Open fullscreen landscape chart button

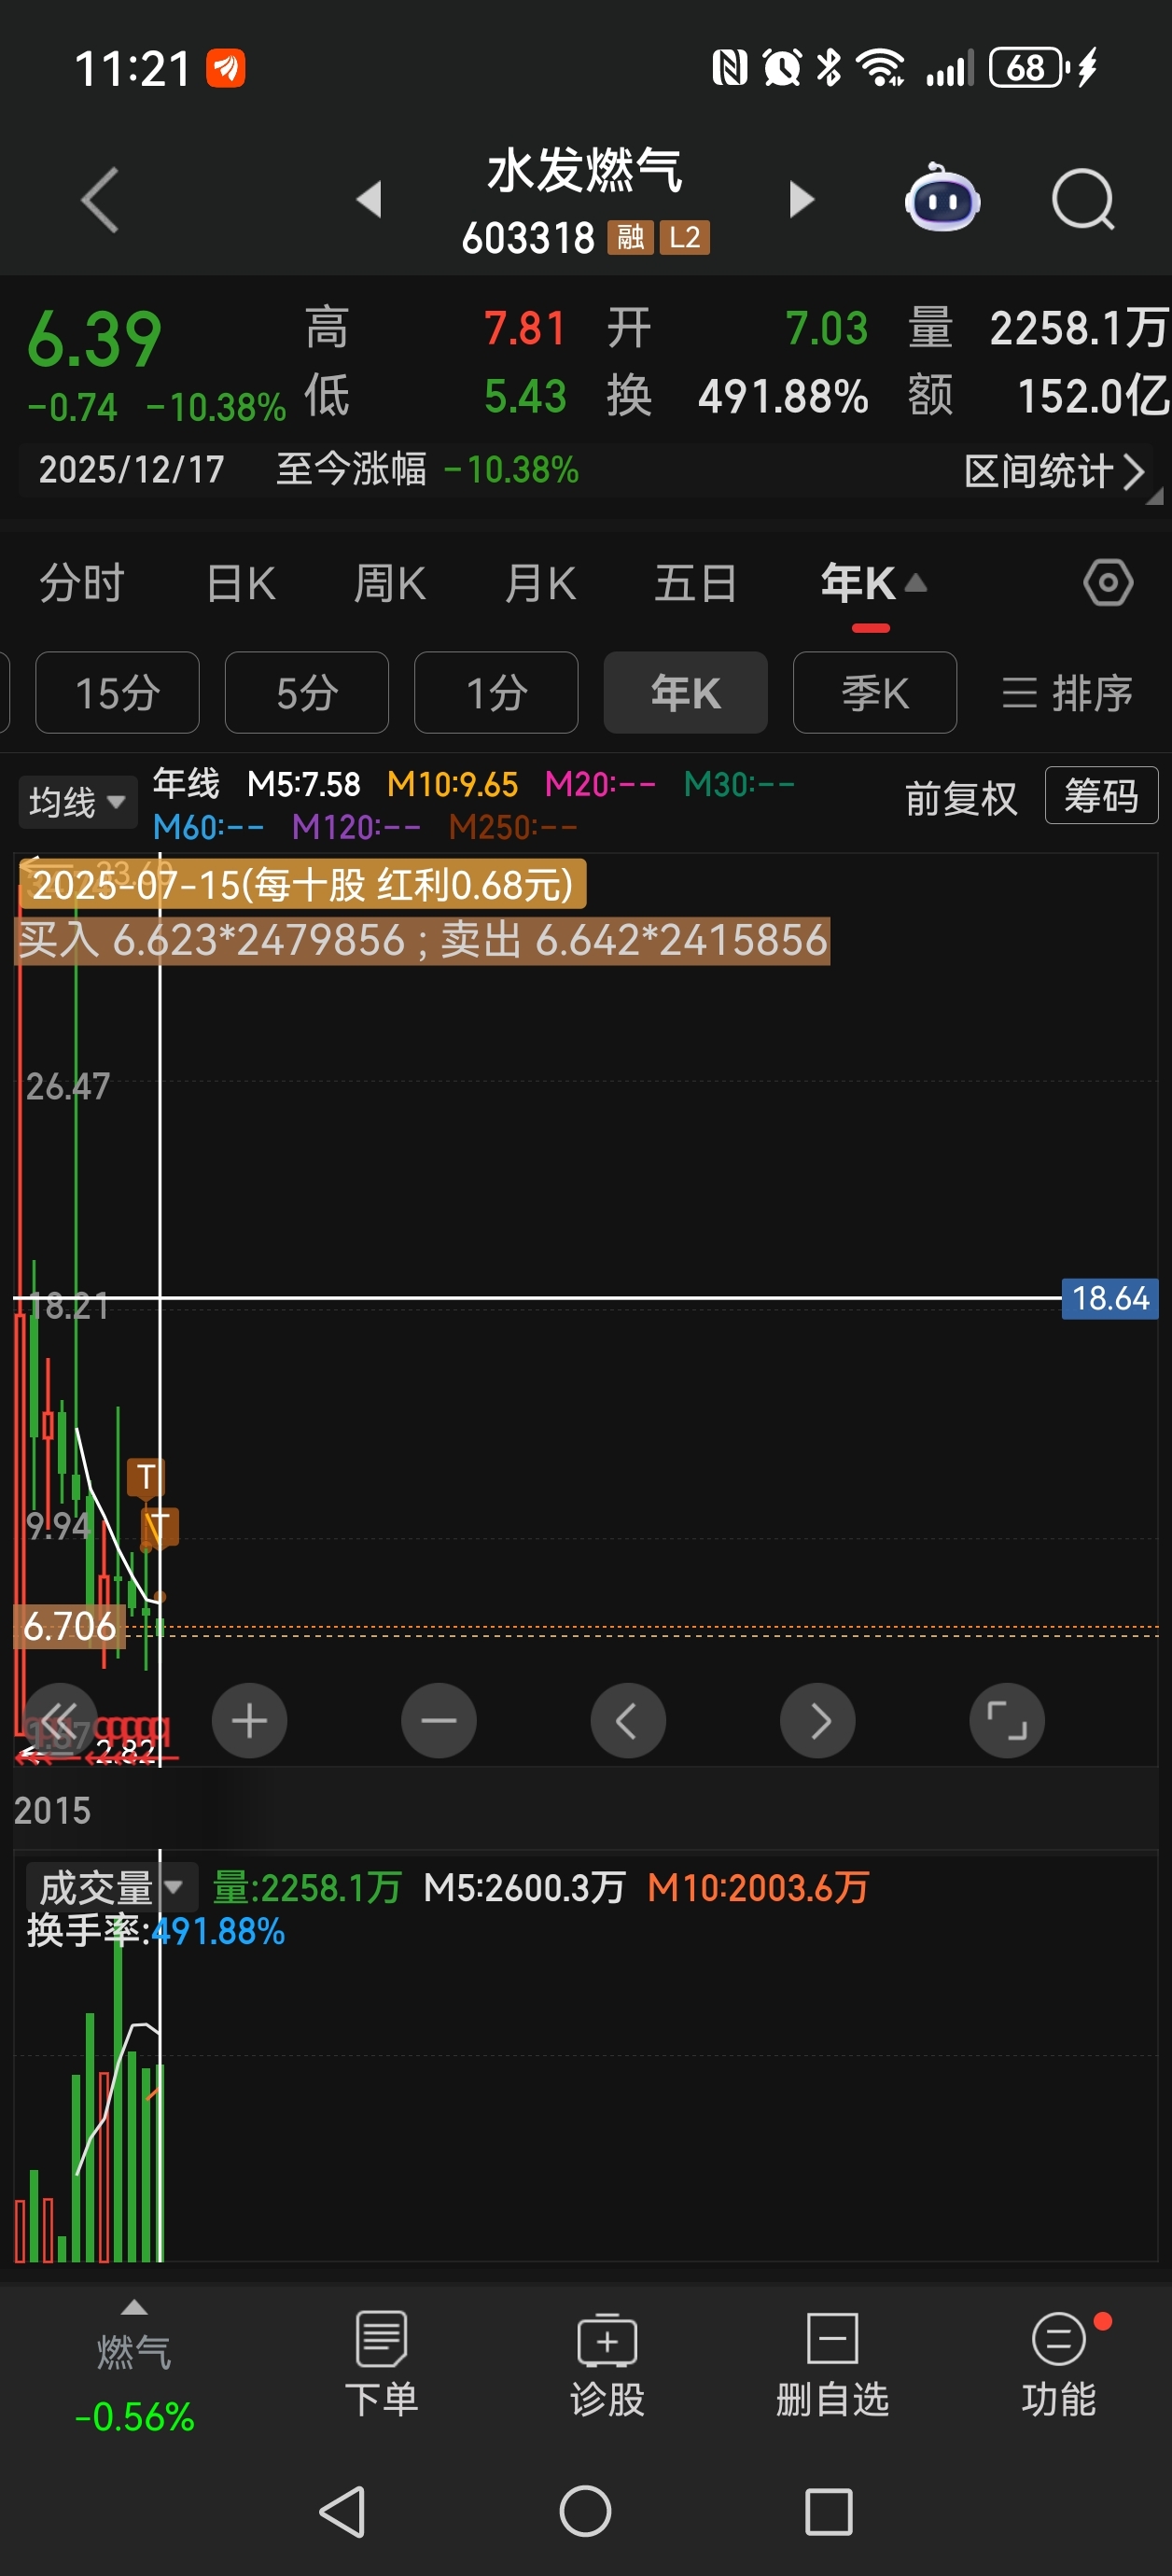click(1007, 1720)
